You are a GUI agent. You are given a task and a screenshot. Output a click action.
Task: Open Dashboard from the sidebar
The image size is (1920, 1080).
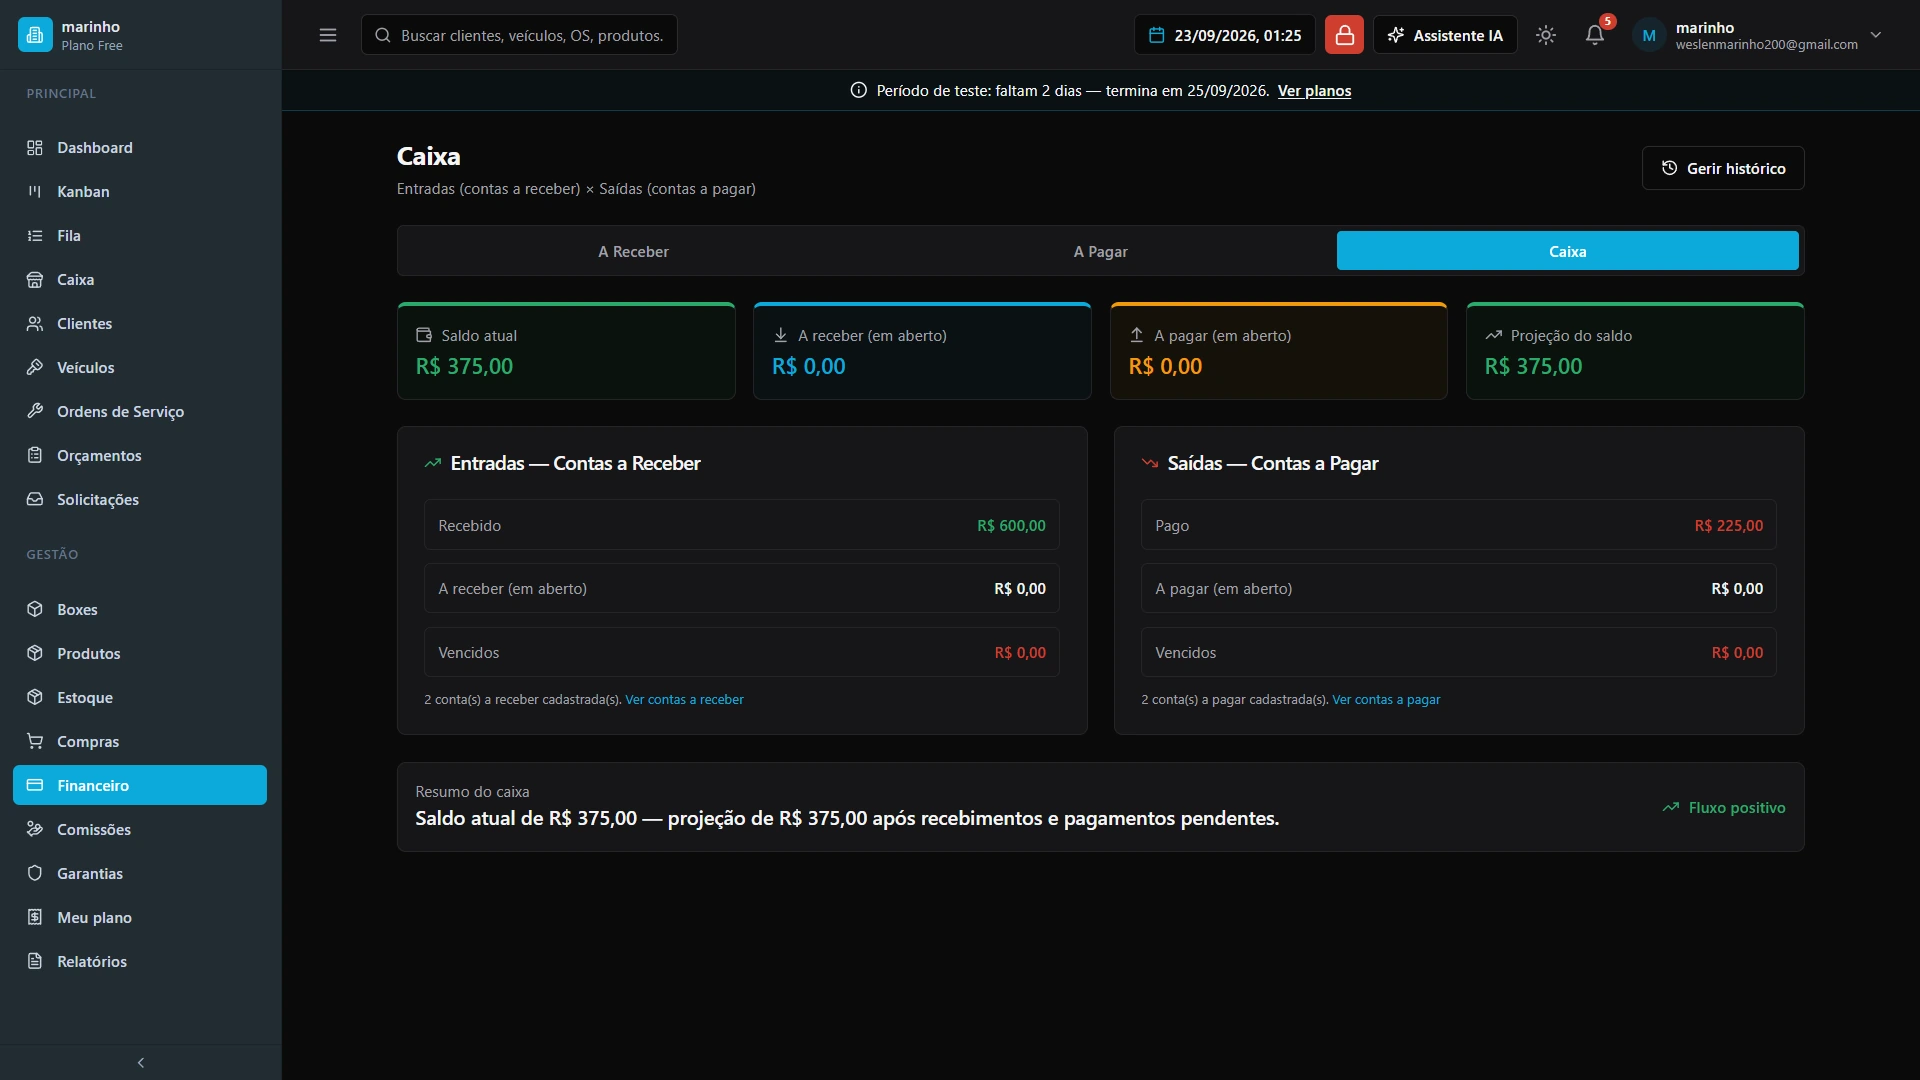pos(140,148)
